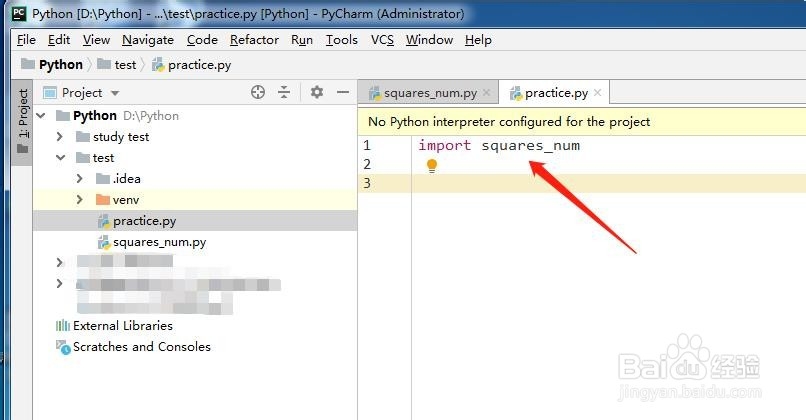Expand the study test folder
806x420 pixels.
60,137
